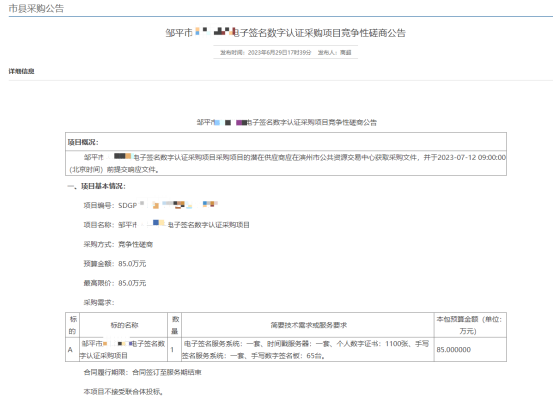Click the publish time 2023年6月29日17时39分

279,53
